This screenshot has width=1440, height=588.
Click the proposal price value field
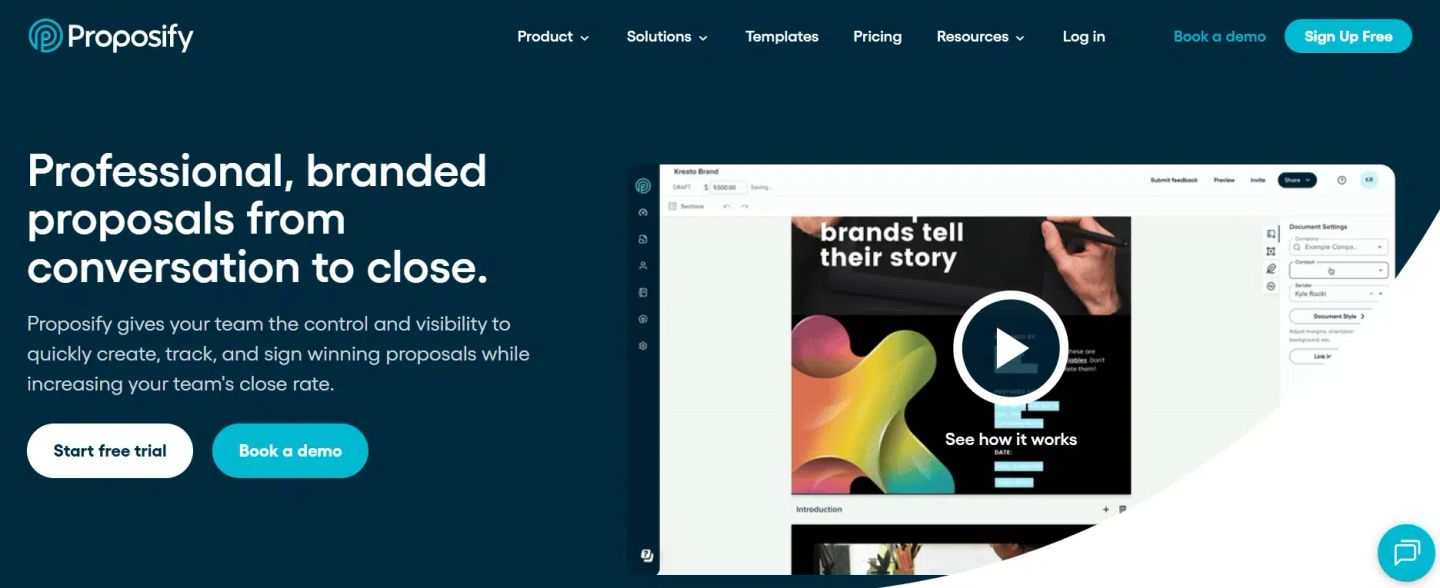click(728, 187)
